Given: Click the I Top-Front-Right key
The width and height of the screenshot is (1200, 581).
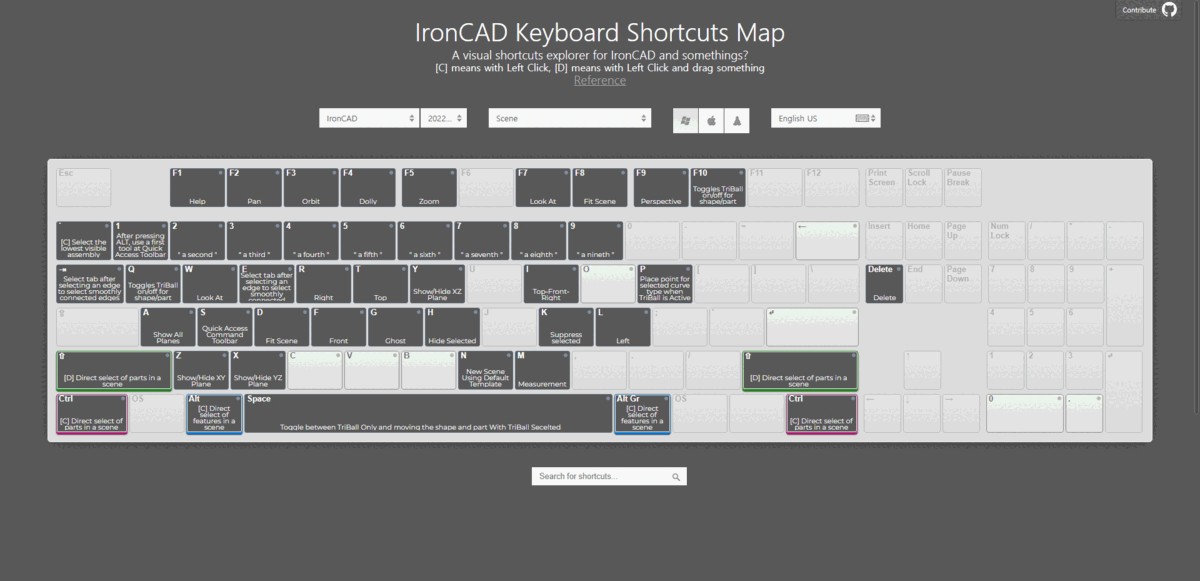Looking at the screenshot, I should tap(552, 284).
